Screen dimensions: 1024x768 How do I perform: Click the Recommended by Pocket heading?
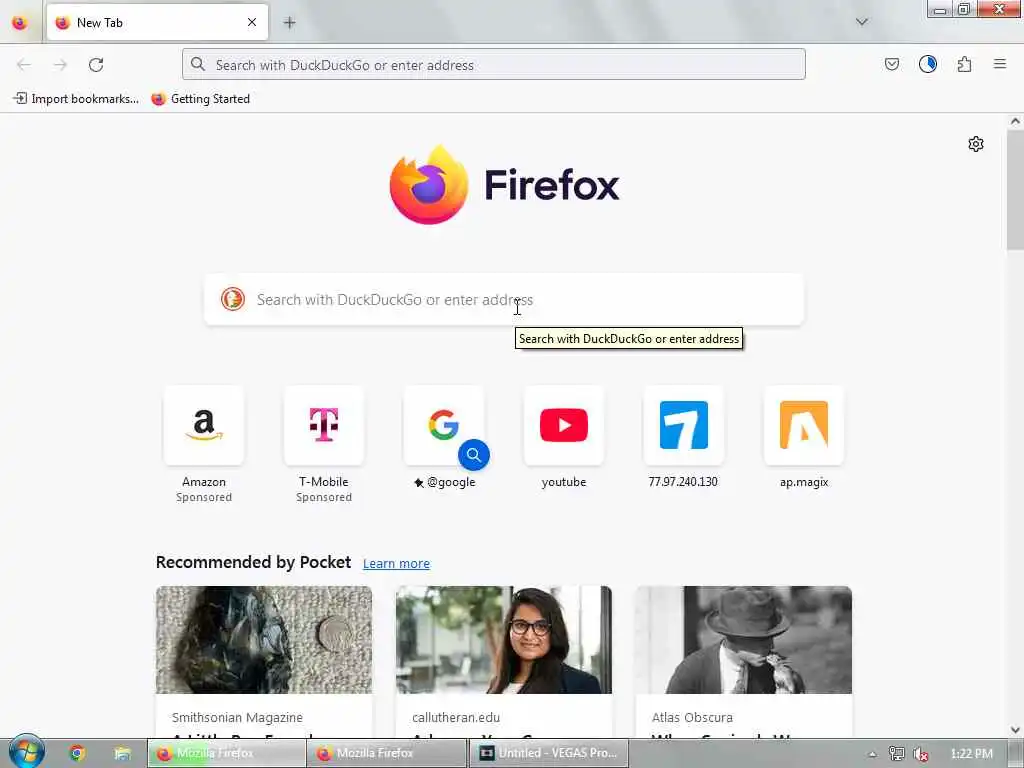click(x=253, y=562)
